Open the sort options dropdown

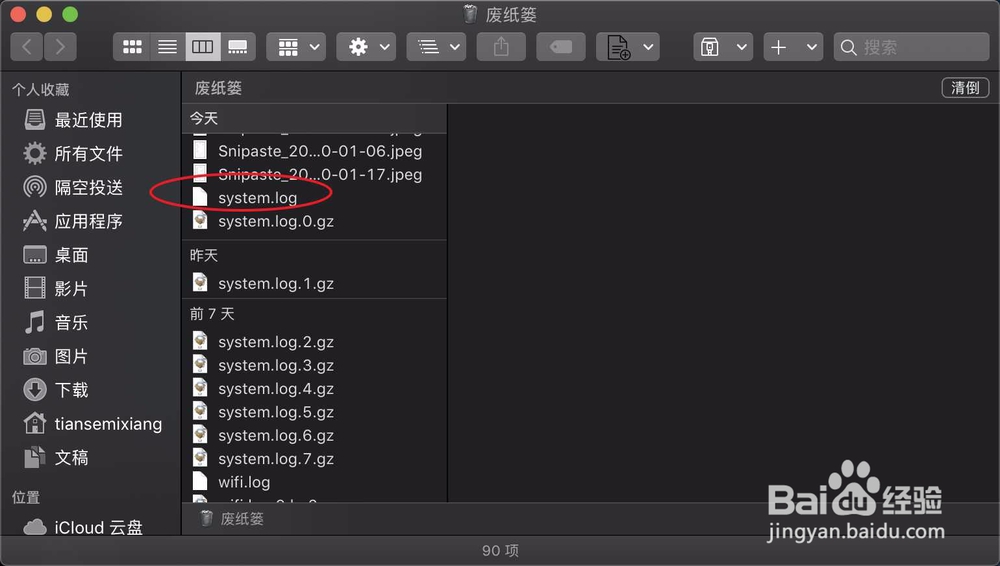click(x=436, y=47)
